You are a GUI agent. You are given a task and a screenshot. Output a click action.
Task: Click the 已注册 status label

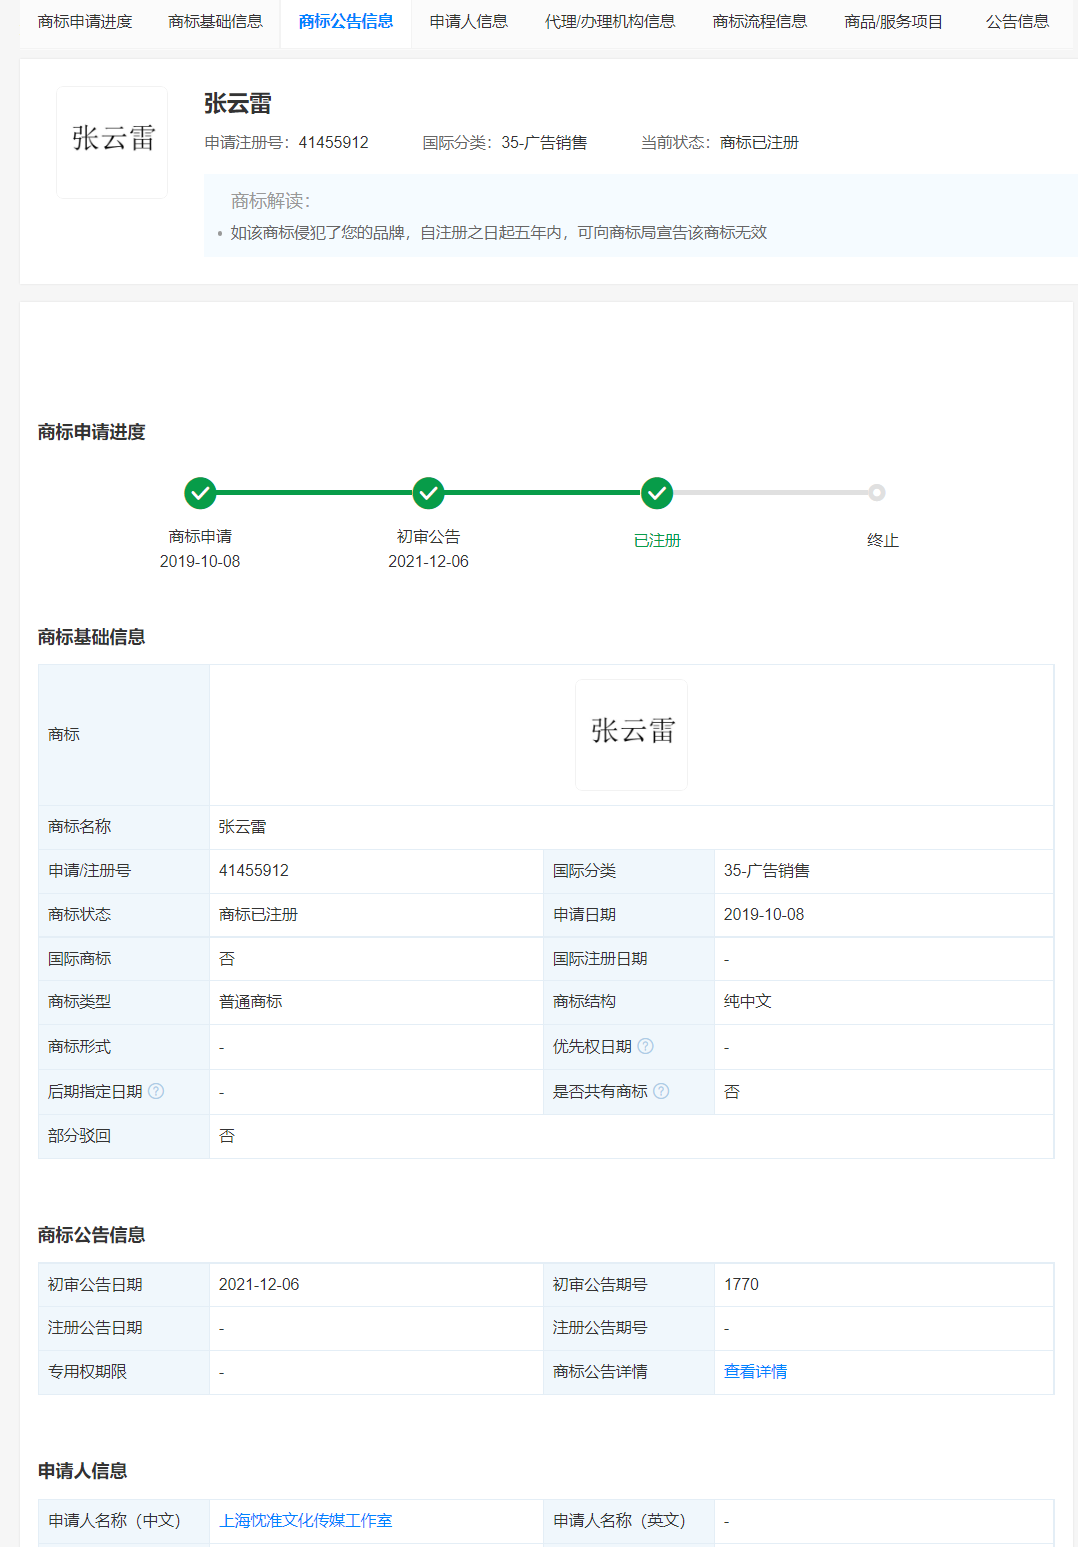[657, 541]
